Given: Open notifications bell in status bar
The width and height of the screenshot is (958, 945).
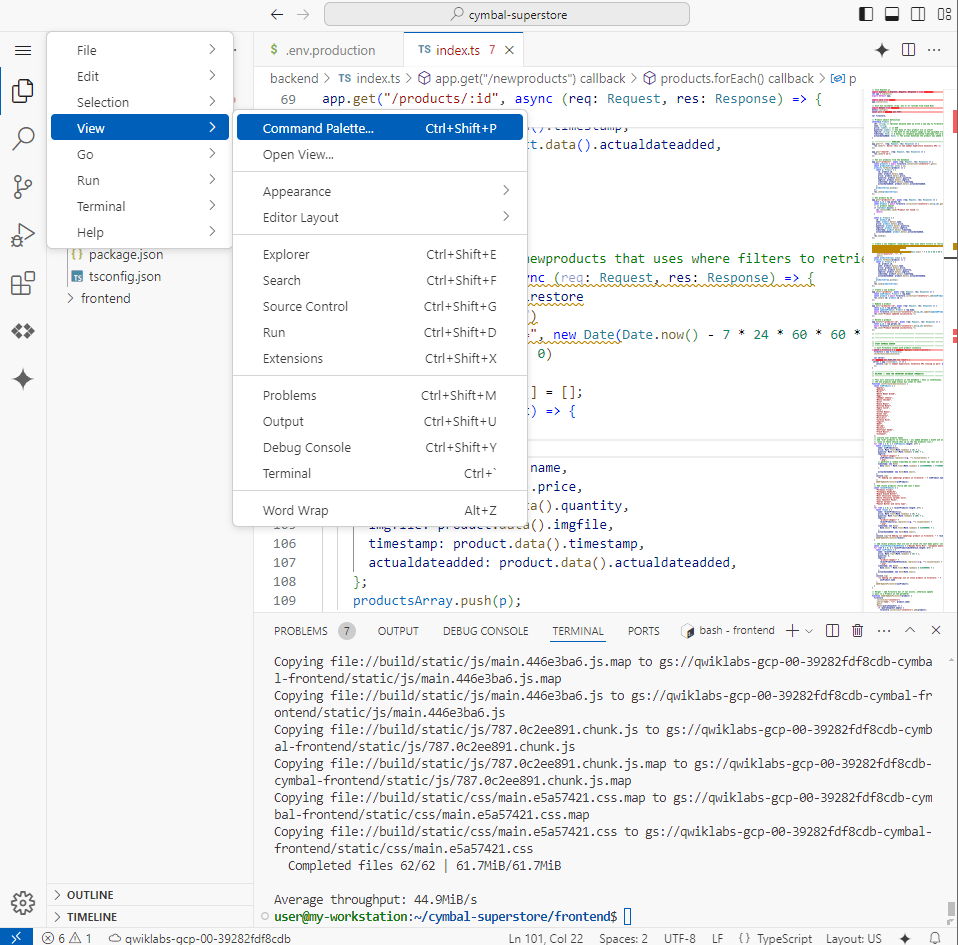Looking at the screenshot, I should tap(935, 938).
